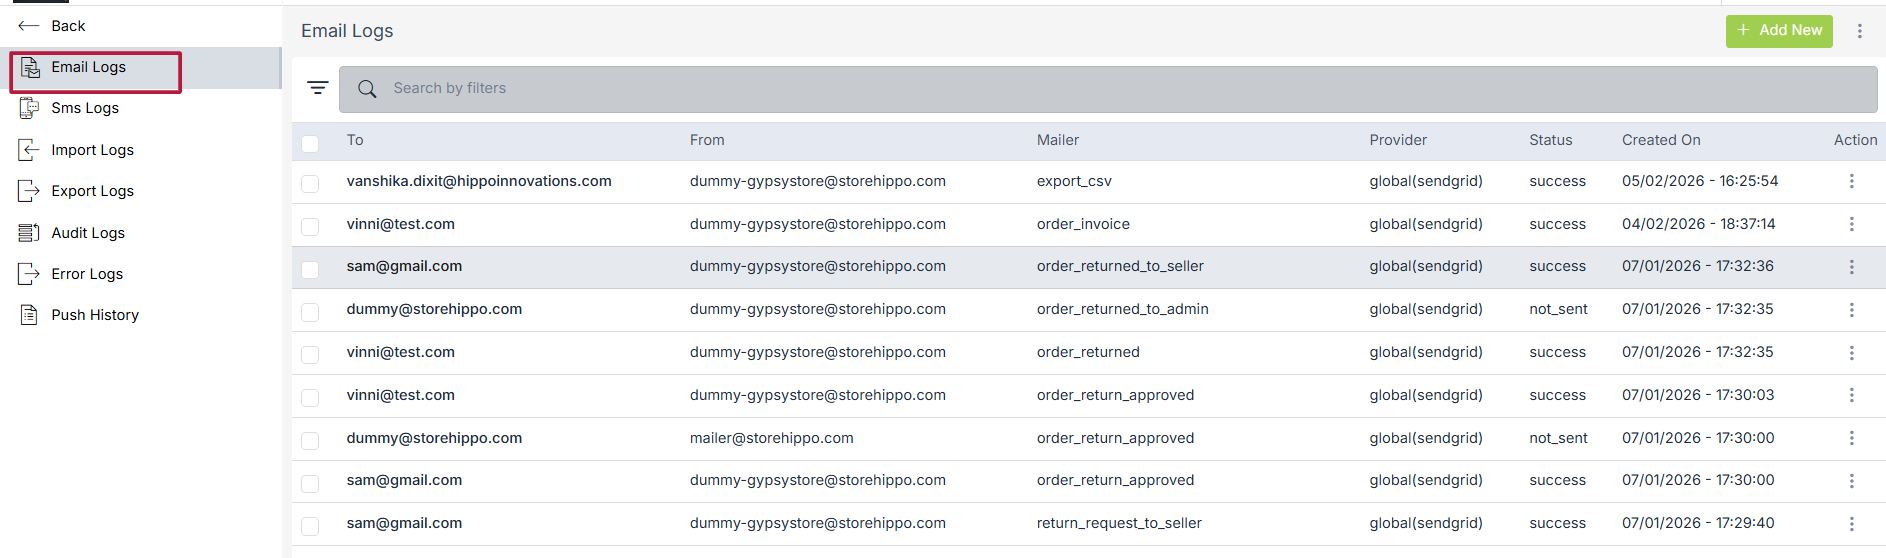Toggle the select-all checkbox in header

(x=310, y=143)
